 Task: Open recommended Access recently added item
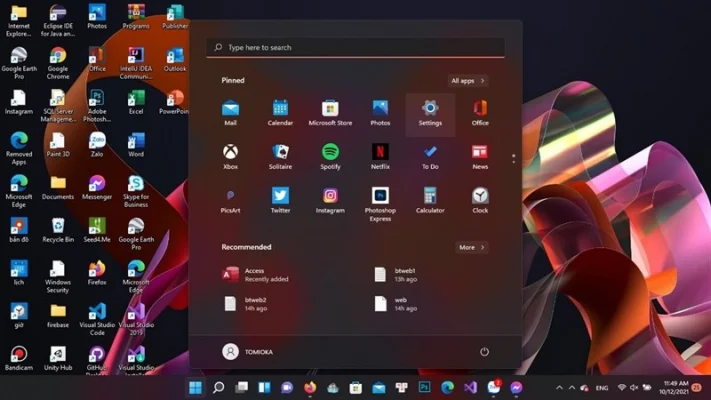[250, 274]
